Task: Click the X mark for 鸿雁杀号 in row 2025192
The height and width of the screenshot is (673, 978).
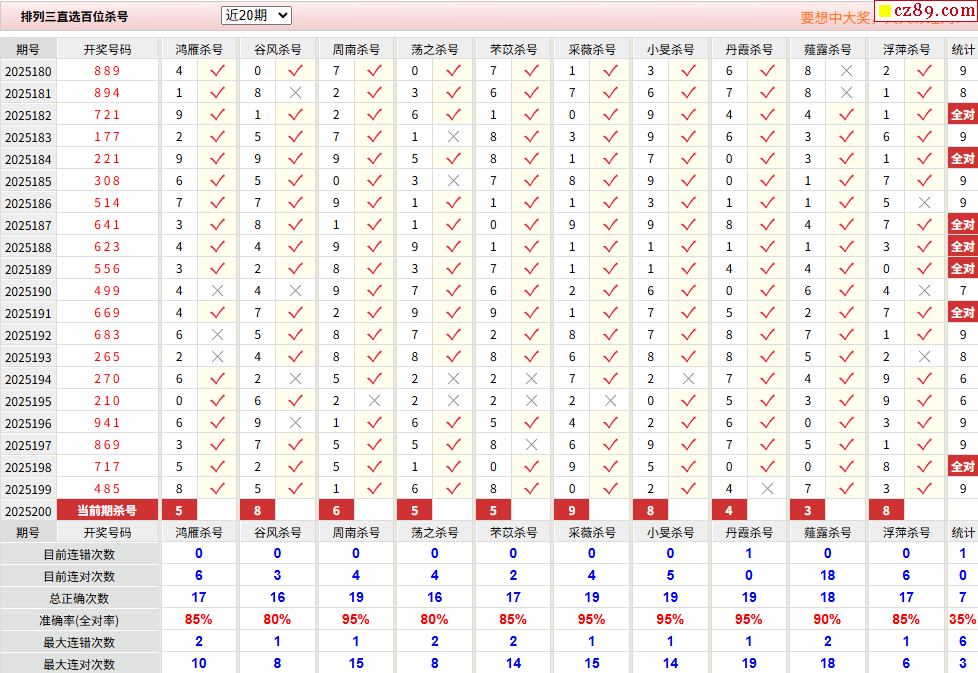Action: 217,335
